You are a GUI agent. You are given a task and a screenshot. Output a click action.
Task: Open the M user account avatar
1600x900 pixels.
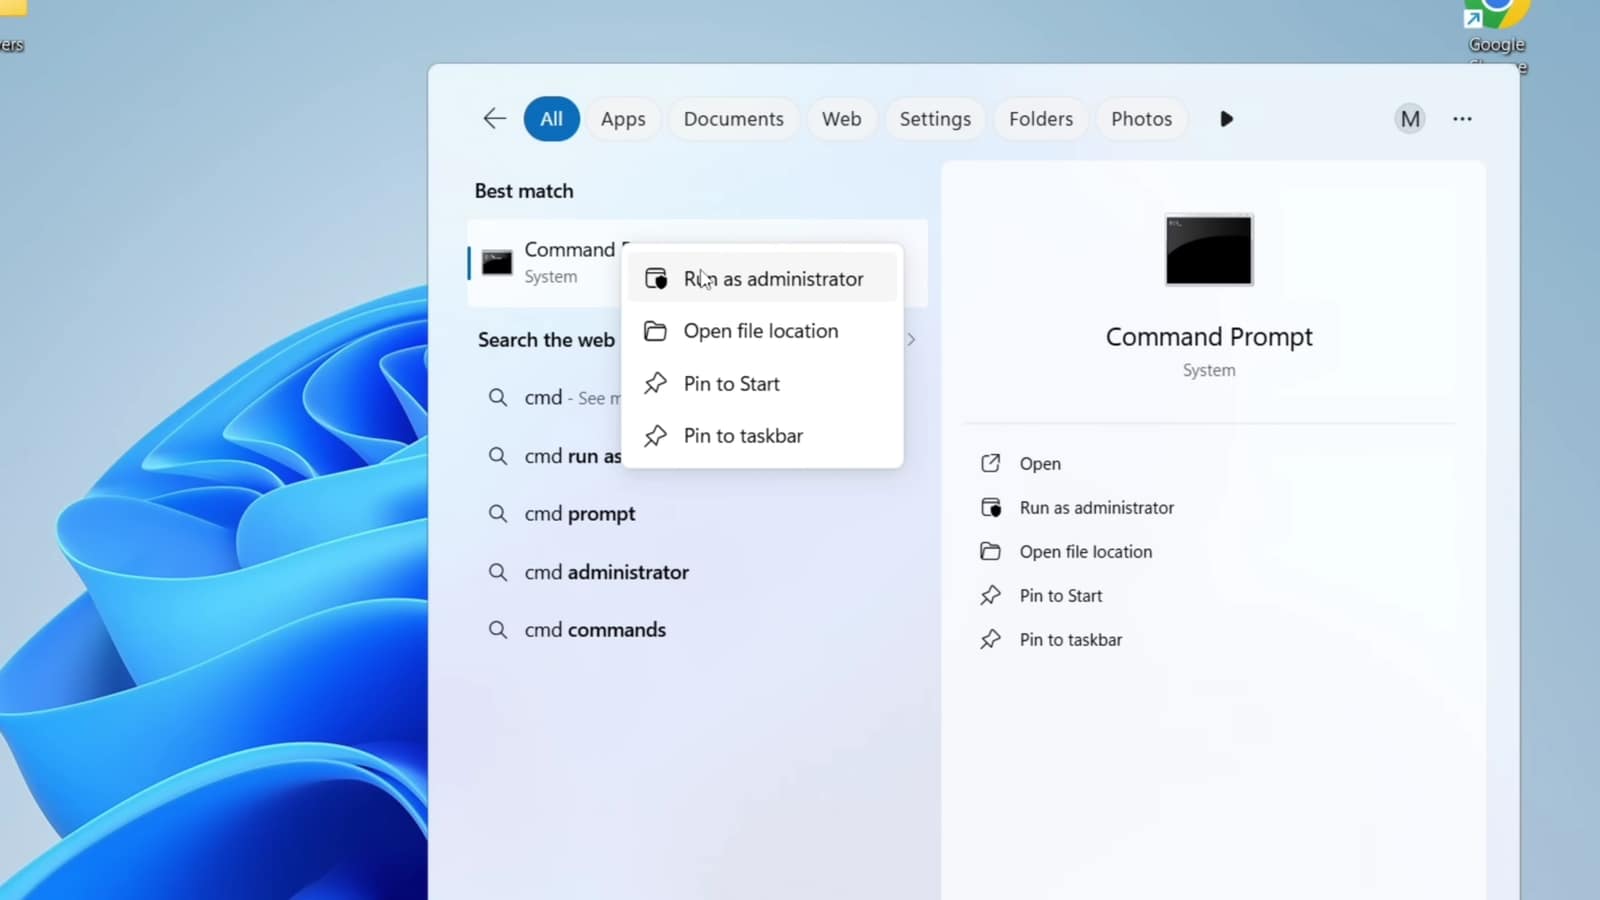coord(1410,119)
